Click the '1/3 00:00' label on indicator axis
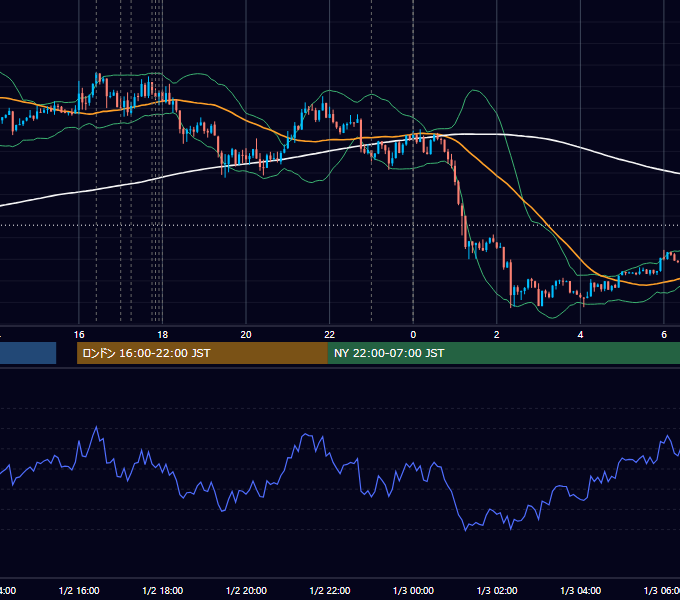 click(x=413, y=591)
